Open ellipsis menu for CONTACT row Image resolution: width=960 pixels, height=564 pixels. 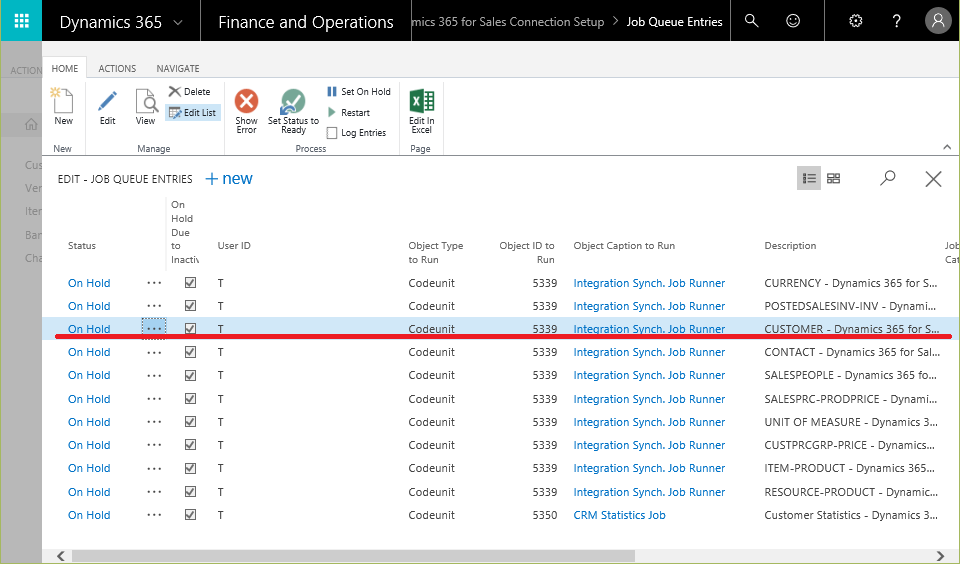[x=154, y=352]
